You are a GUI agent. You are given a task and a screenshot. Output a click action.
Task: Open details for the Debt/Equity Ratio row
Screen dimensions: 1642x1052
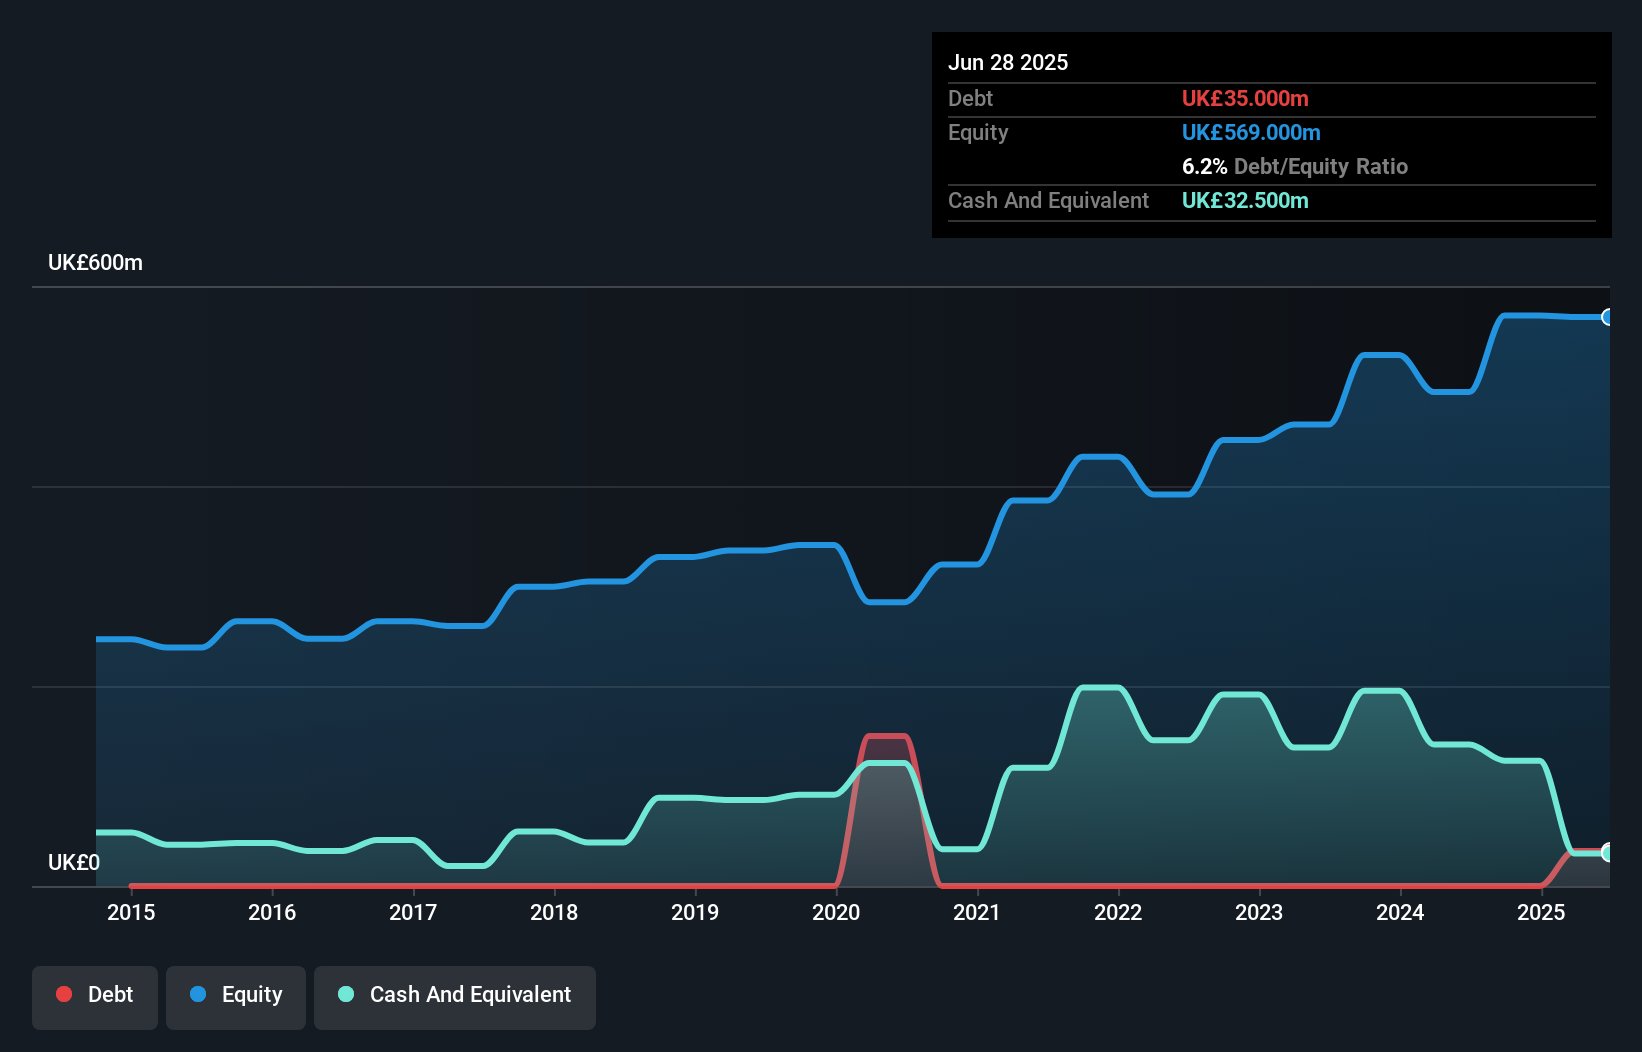(x=1295, y=166)
